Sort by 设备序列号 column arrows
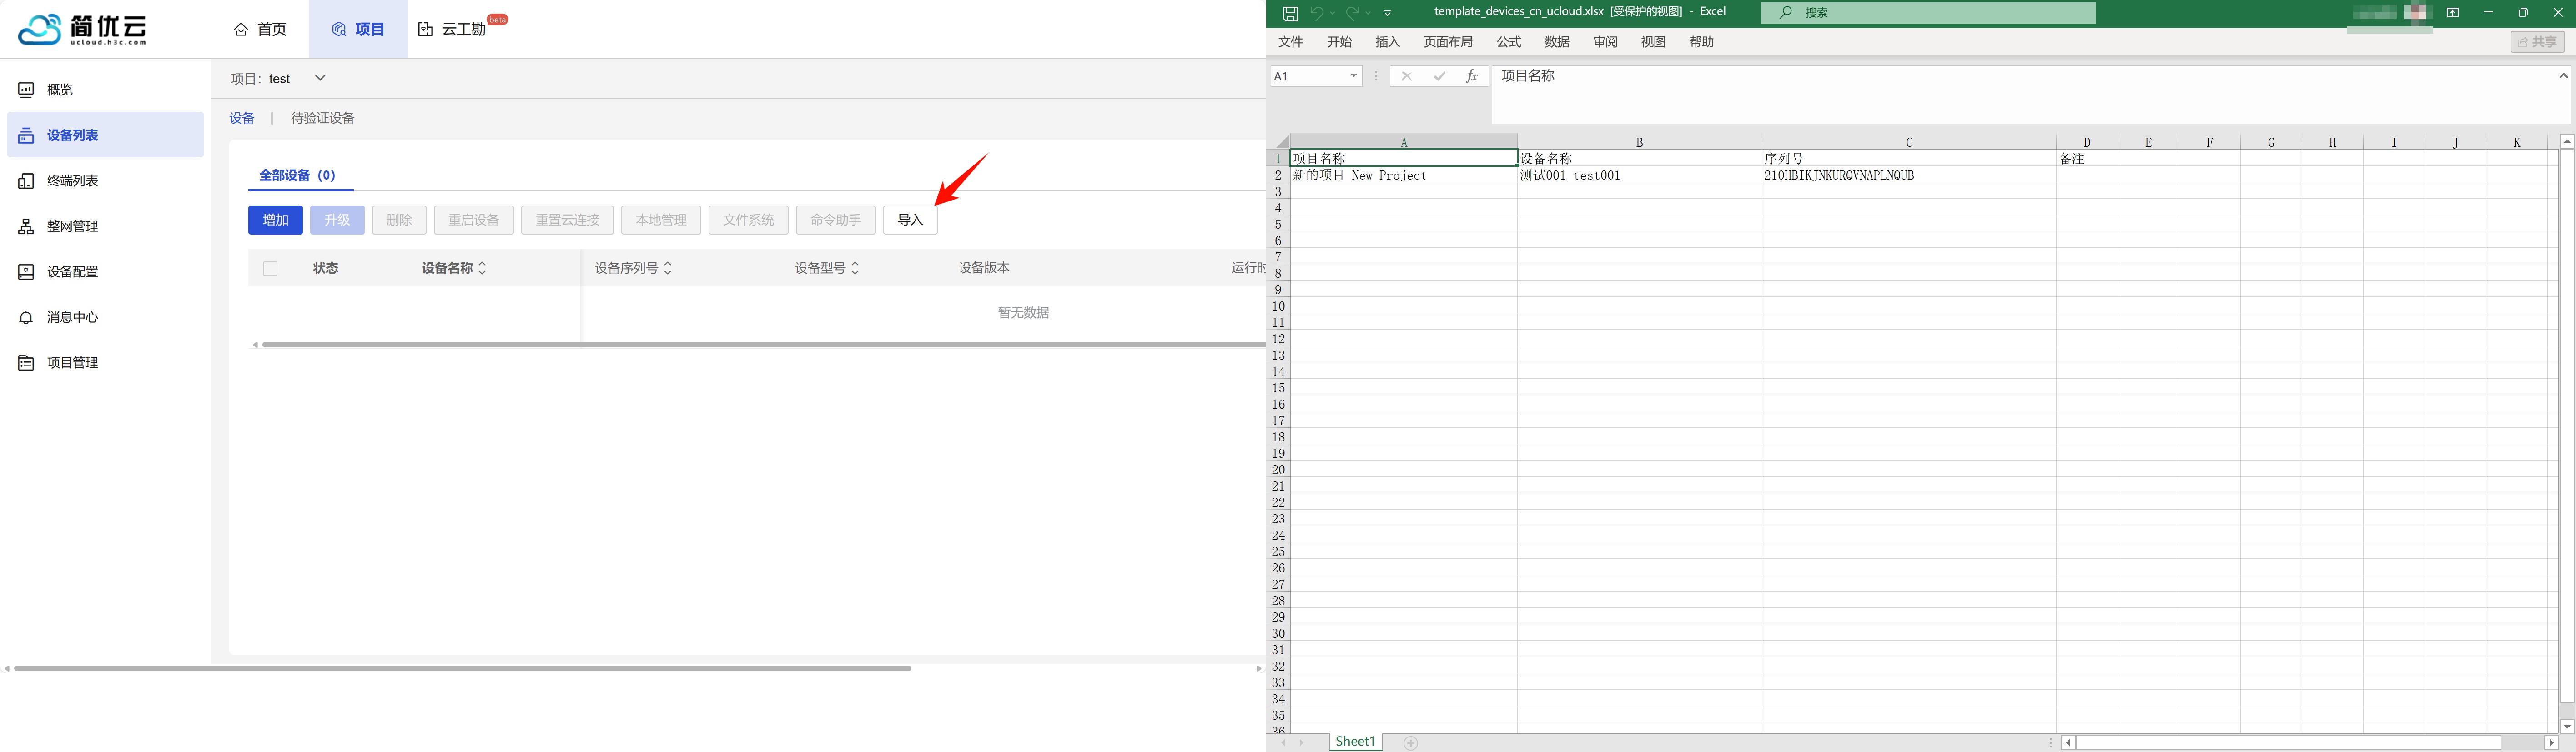Image resolution: width=2576 pixels, height=752 pixels. (x=668, y=268)
